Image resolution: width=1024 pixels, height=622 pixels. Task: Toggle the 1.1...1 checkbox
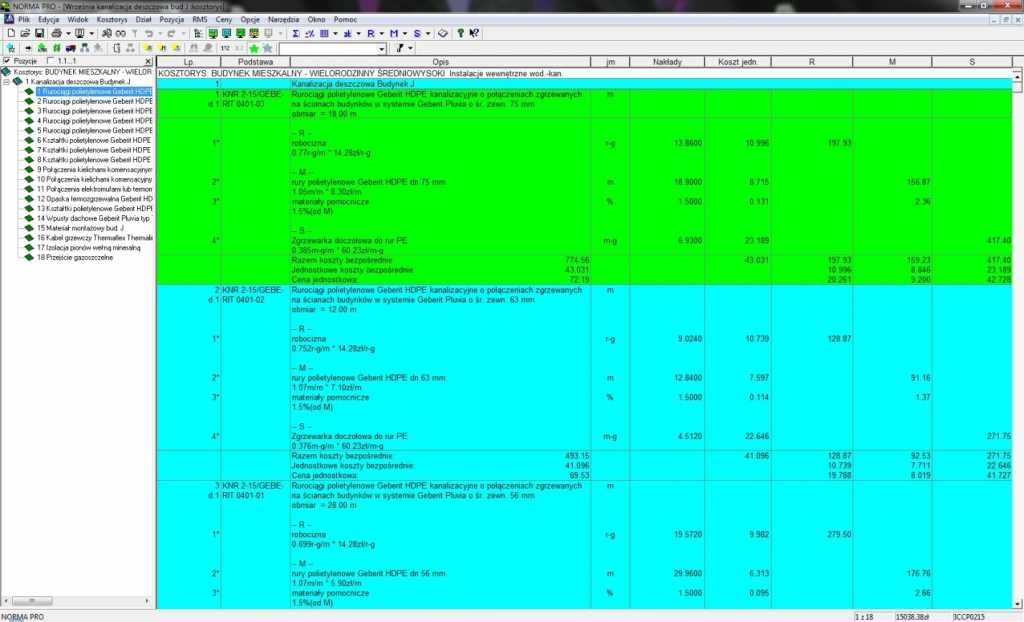click(51, 61)
